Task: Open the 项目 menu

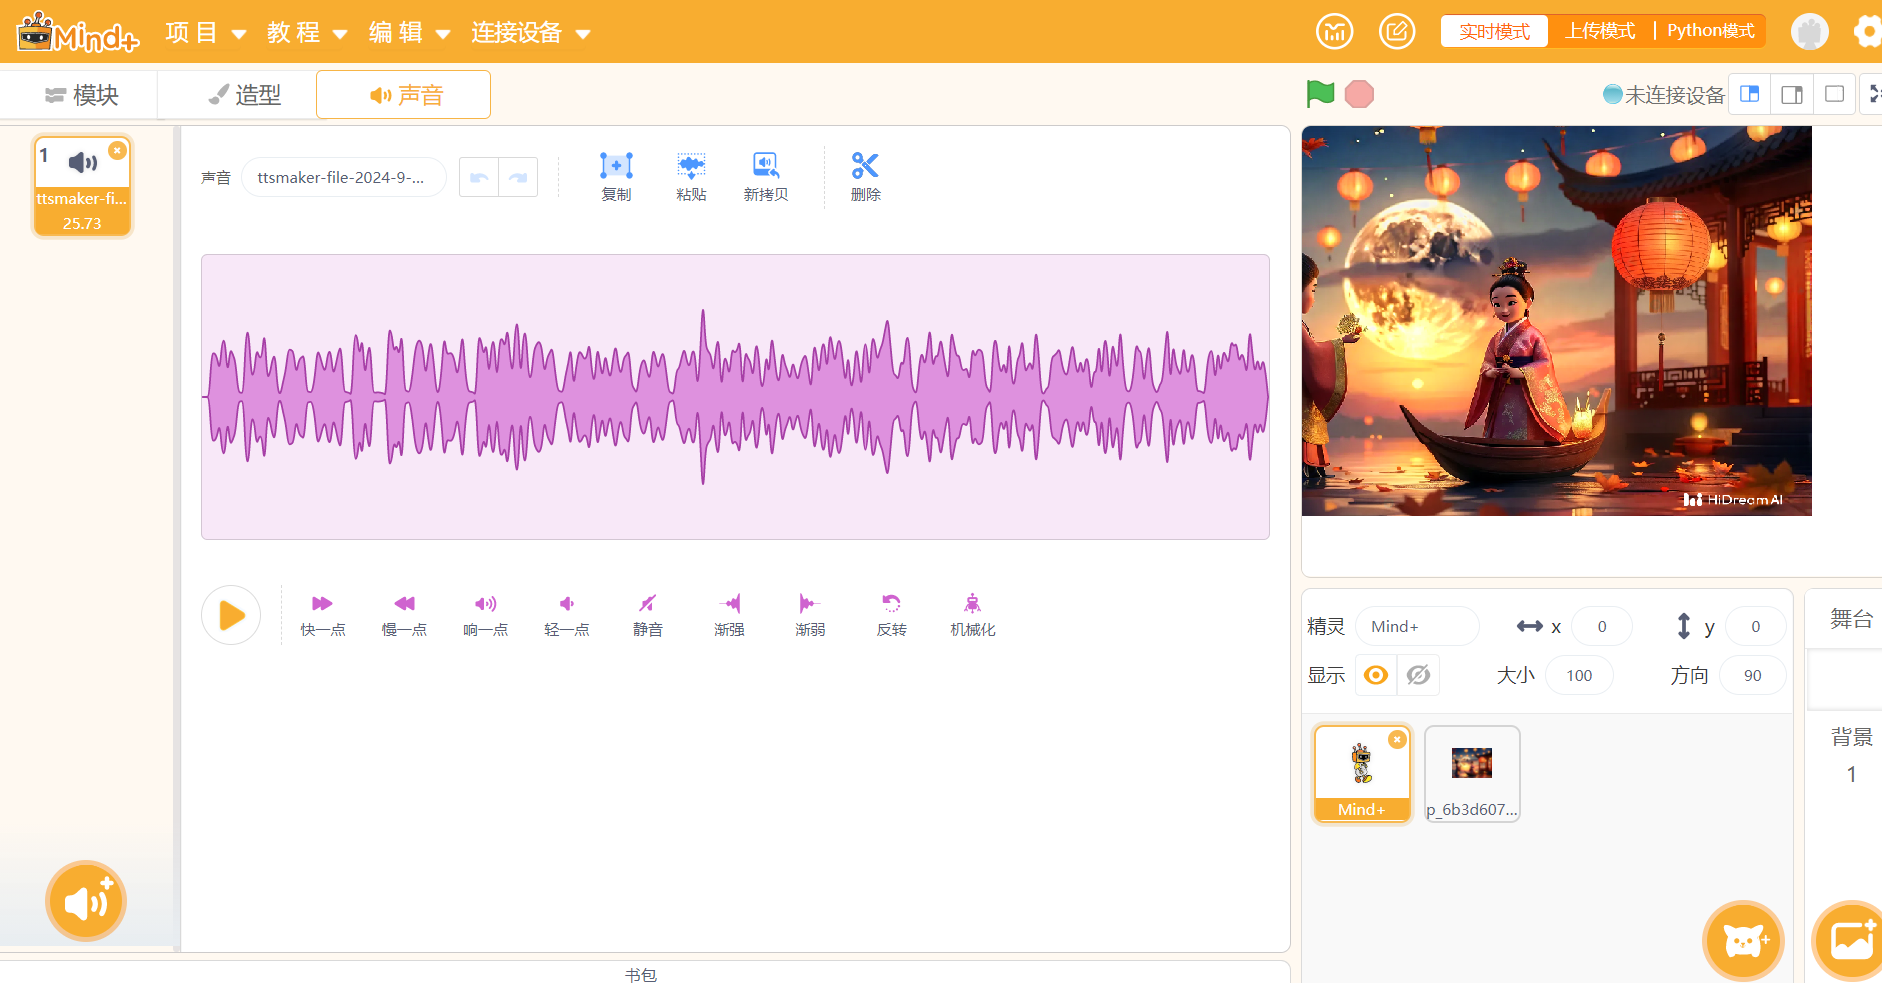Action: (x=205, y=33)
